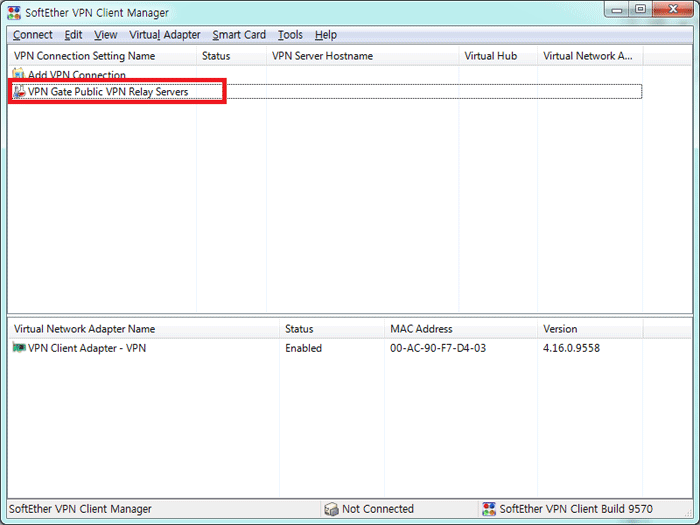The image size is (700, 525).
Task: Open the Edit menu
Action: (x=74, y=35)
